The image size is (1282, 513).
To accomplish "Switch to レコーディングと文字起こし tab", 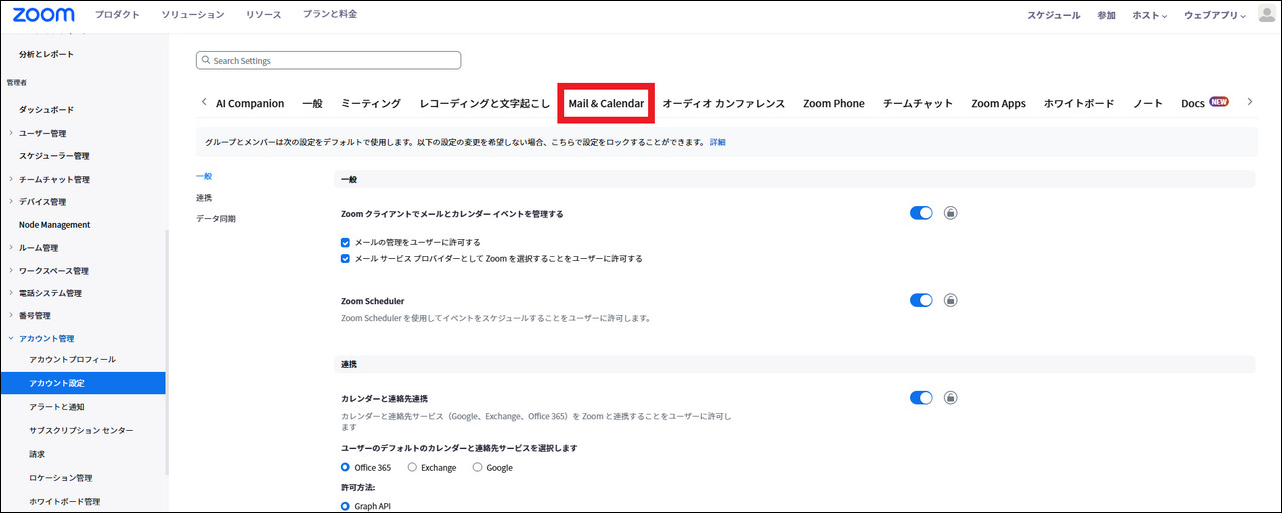I will point(485,103).
